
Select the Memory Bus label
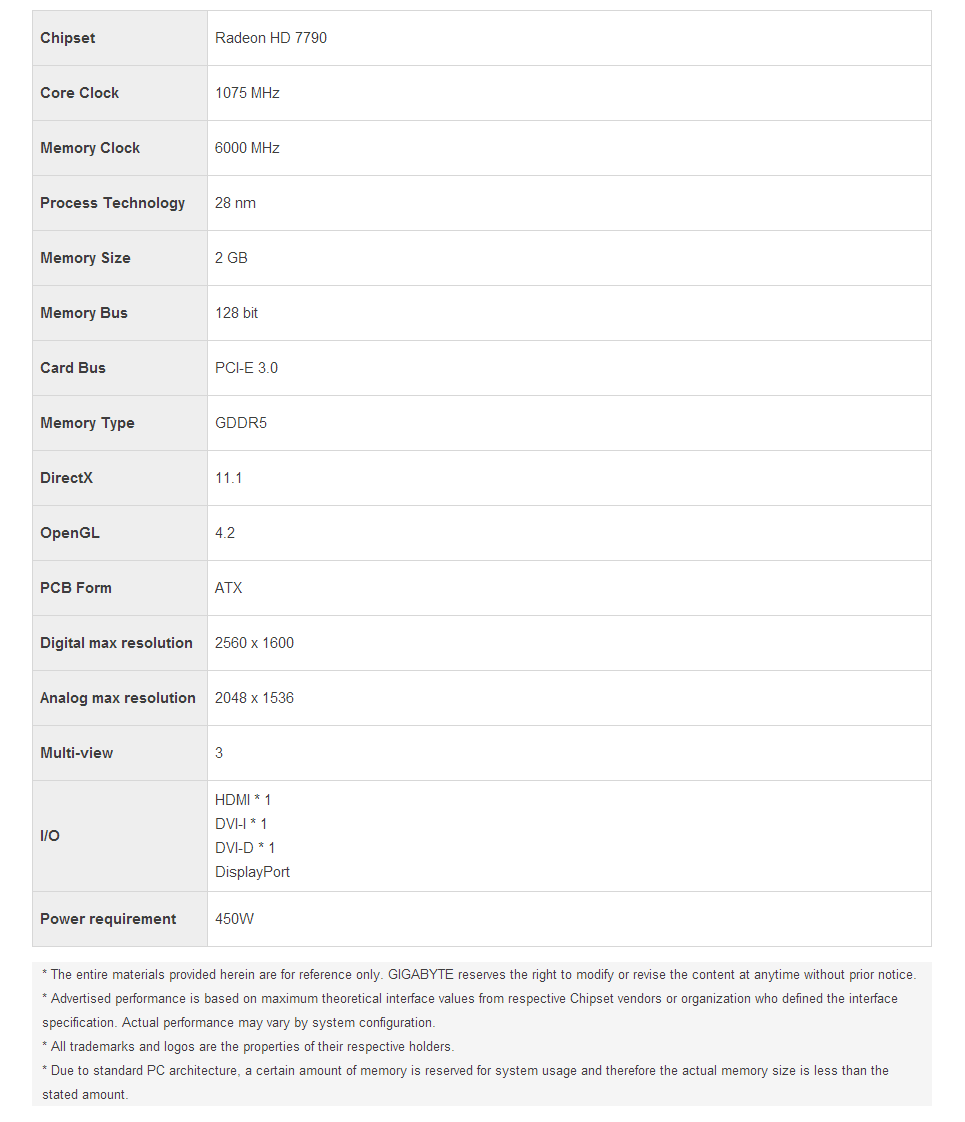(84, 313)
